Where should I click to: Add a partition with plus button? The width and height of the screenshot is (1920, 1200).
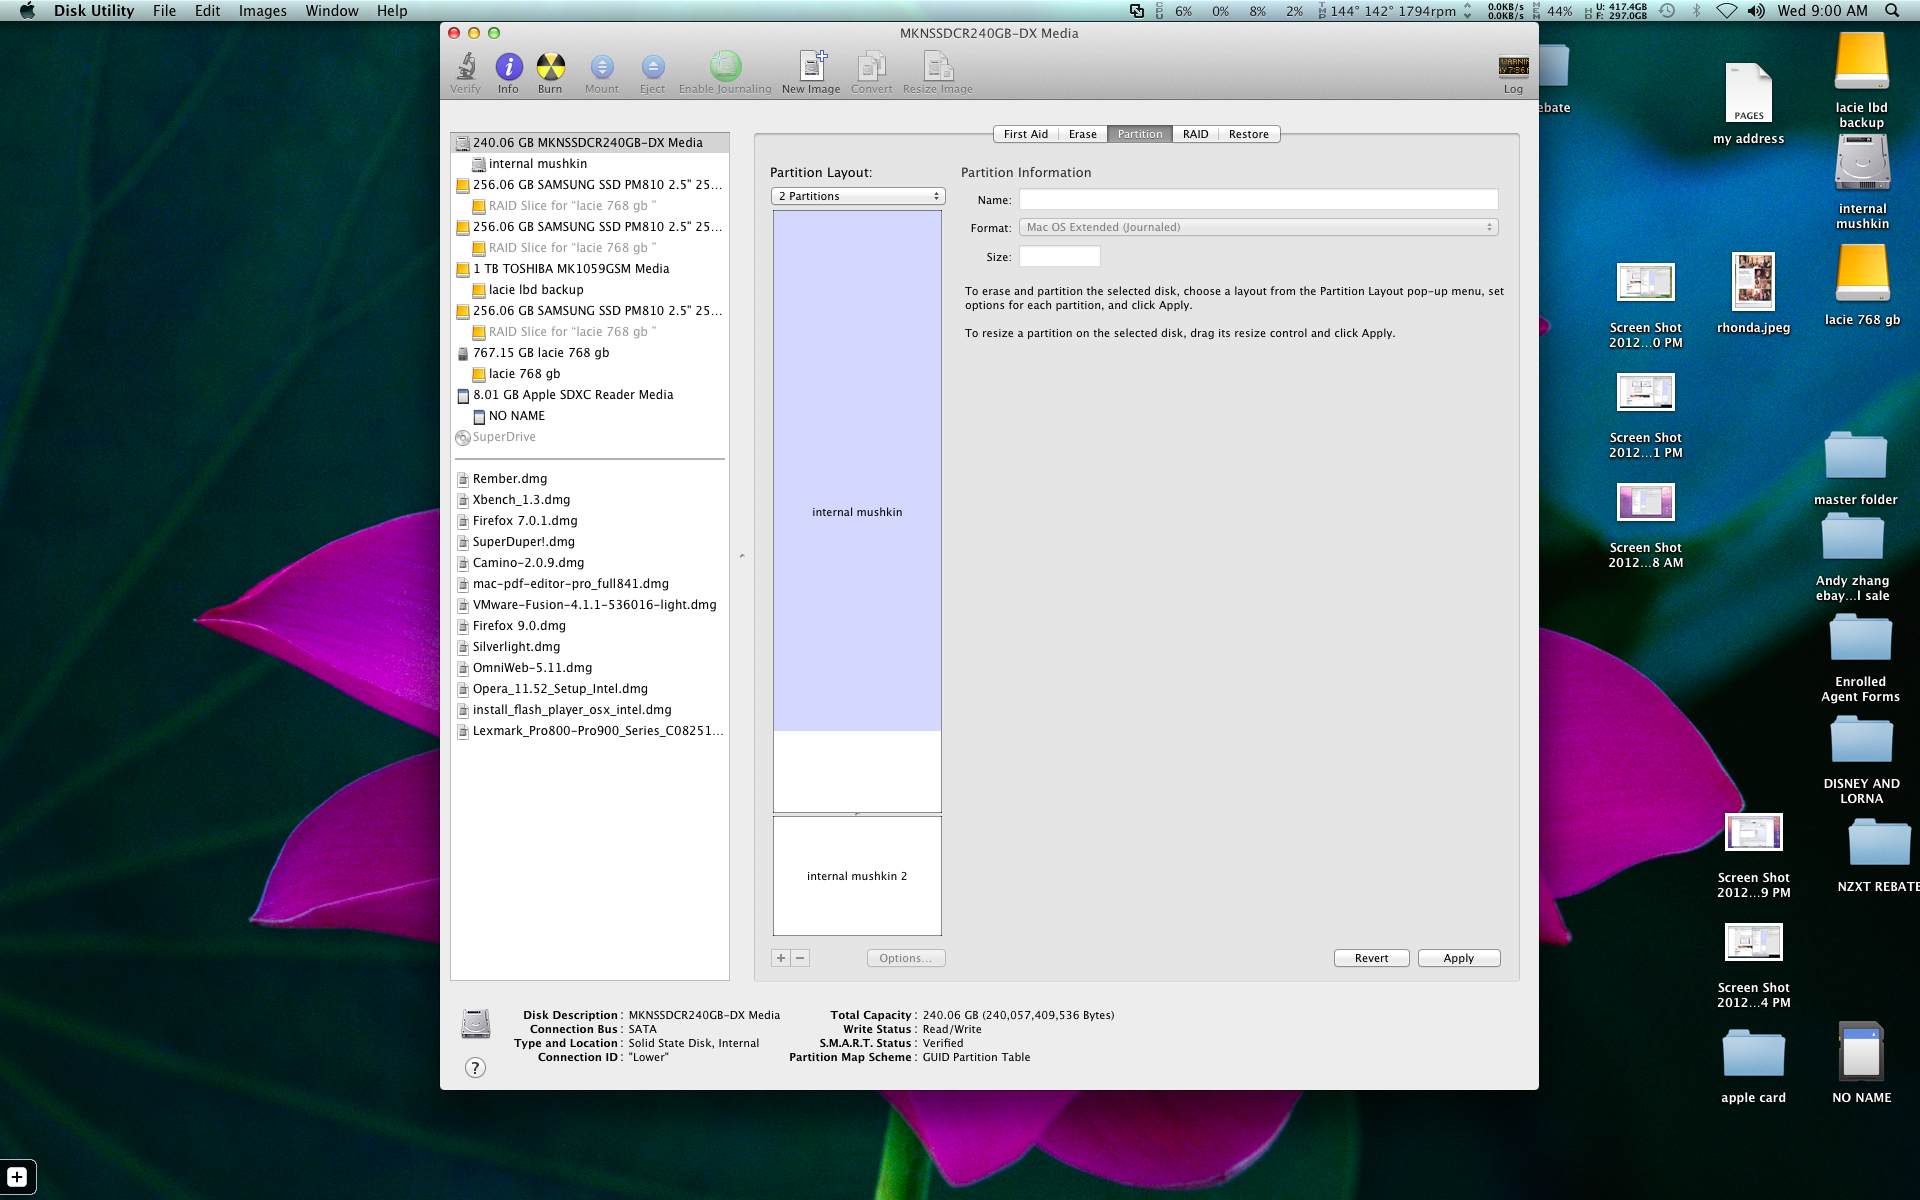point(781,958)
